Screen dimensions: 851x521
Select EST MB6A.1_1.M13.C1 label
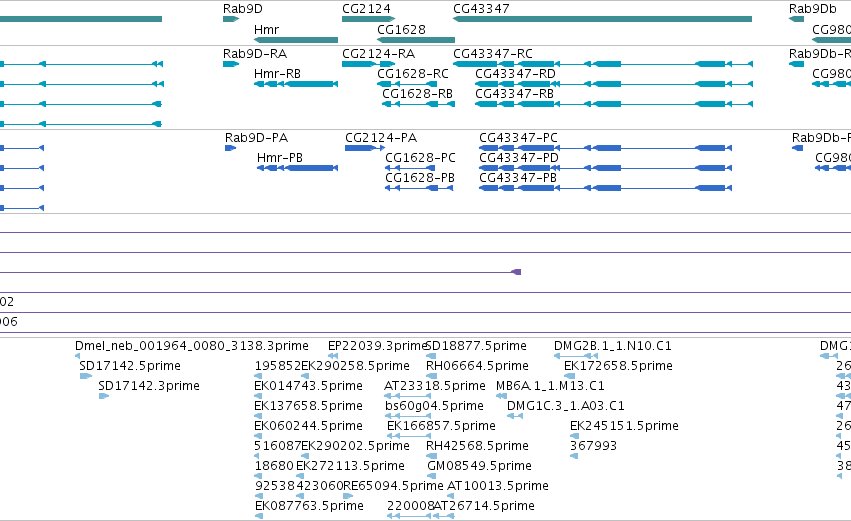point(550,386)
